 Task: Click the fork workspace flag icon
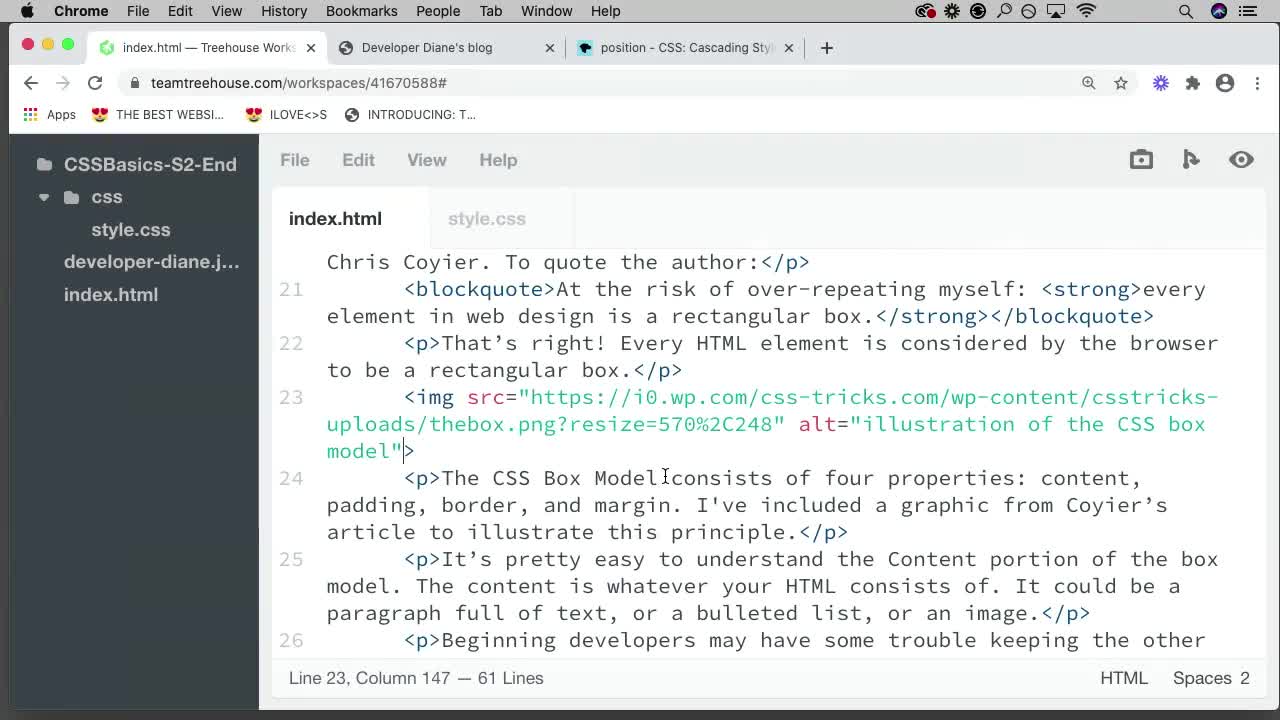point(1191,159)
